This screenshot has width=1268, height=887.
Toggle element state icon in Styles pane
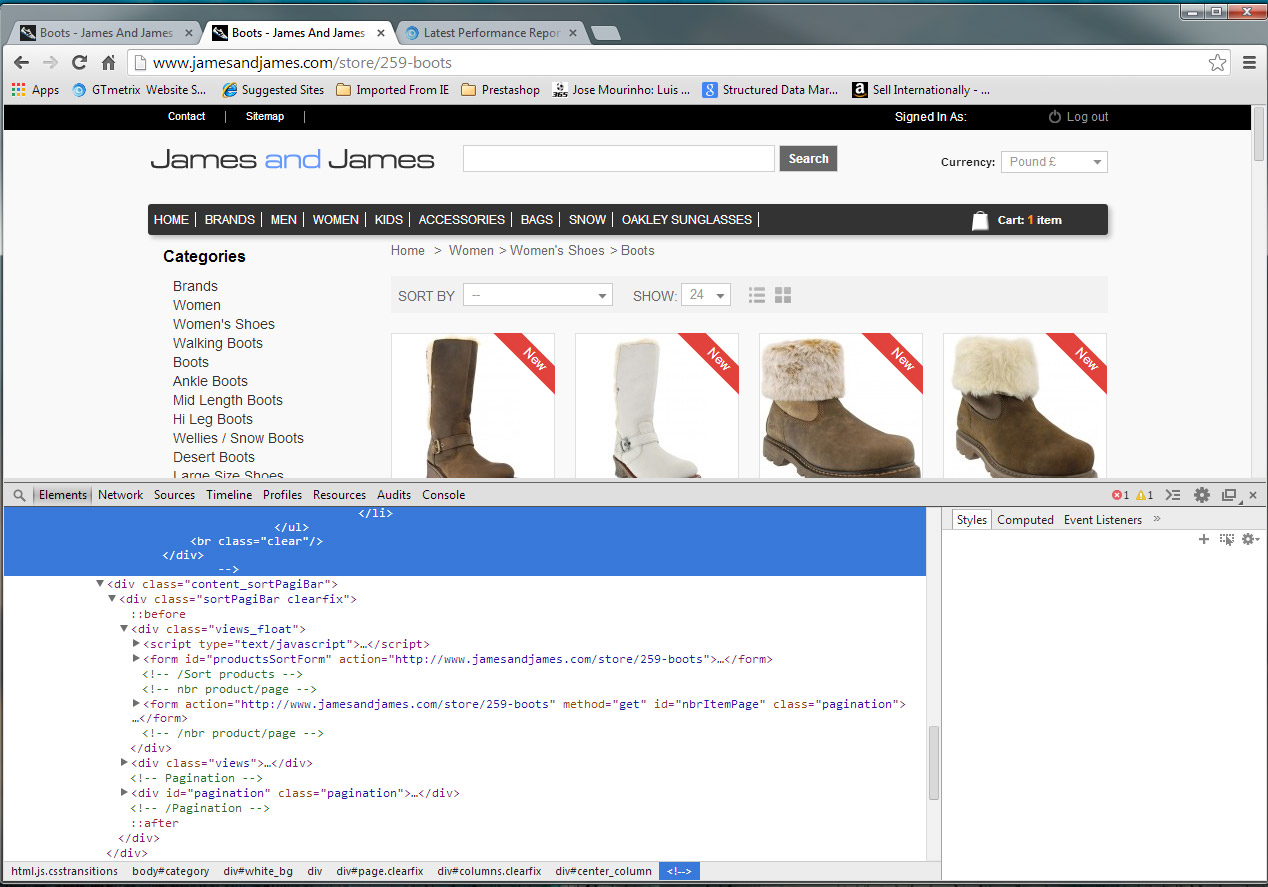pos(1226,540)
